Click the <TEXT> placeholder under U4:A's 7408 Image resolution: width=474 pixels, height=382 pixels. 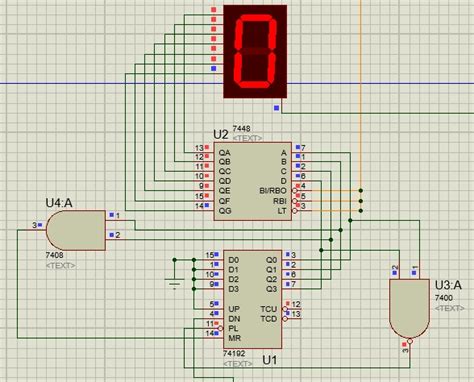(x=61, y=266)
